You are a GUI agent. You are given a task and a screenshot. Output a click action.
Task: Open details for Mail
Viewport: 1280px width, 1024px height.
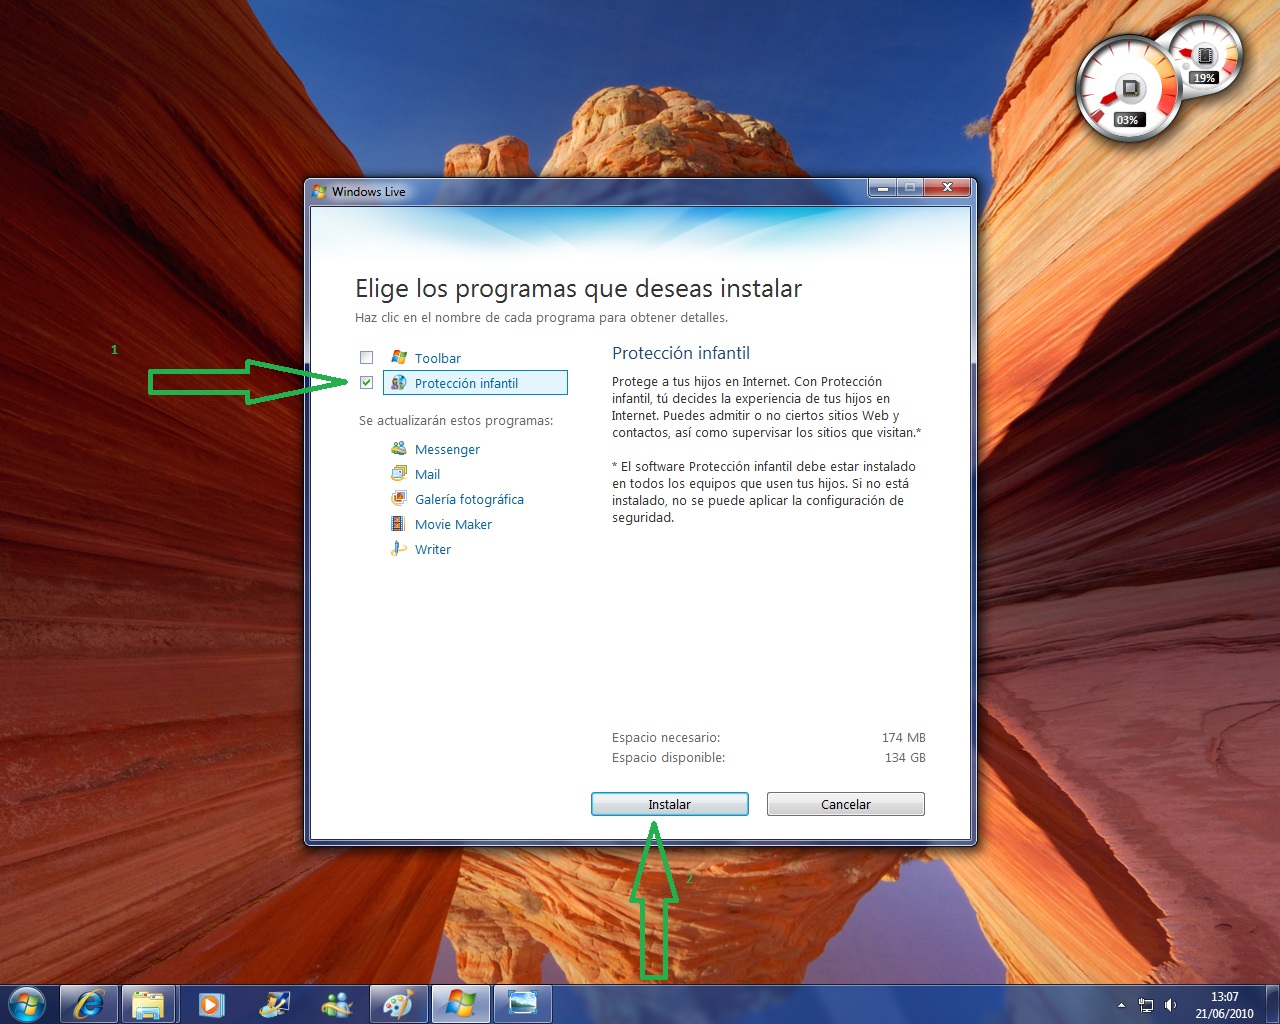(x=427, y=474)
